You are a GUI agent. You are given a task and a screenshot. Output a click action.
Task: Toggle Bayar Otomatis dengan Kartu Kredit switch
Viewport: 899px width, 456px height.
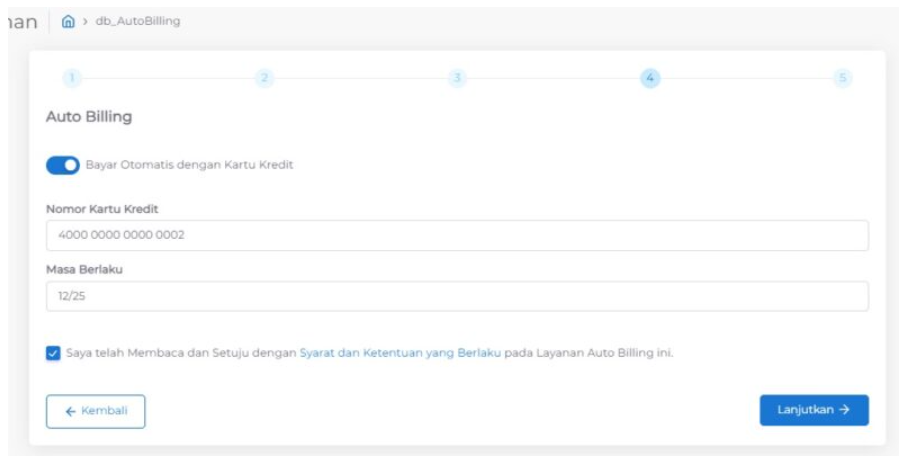tap(62, 165)
